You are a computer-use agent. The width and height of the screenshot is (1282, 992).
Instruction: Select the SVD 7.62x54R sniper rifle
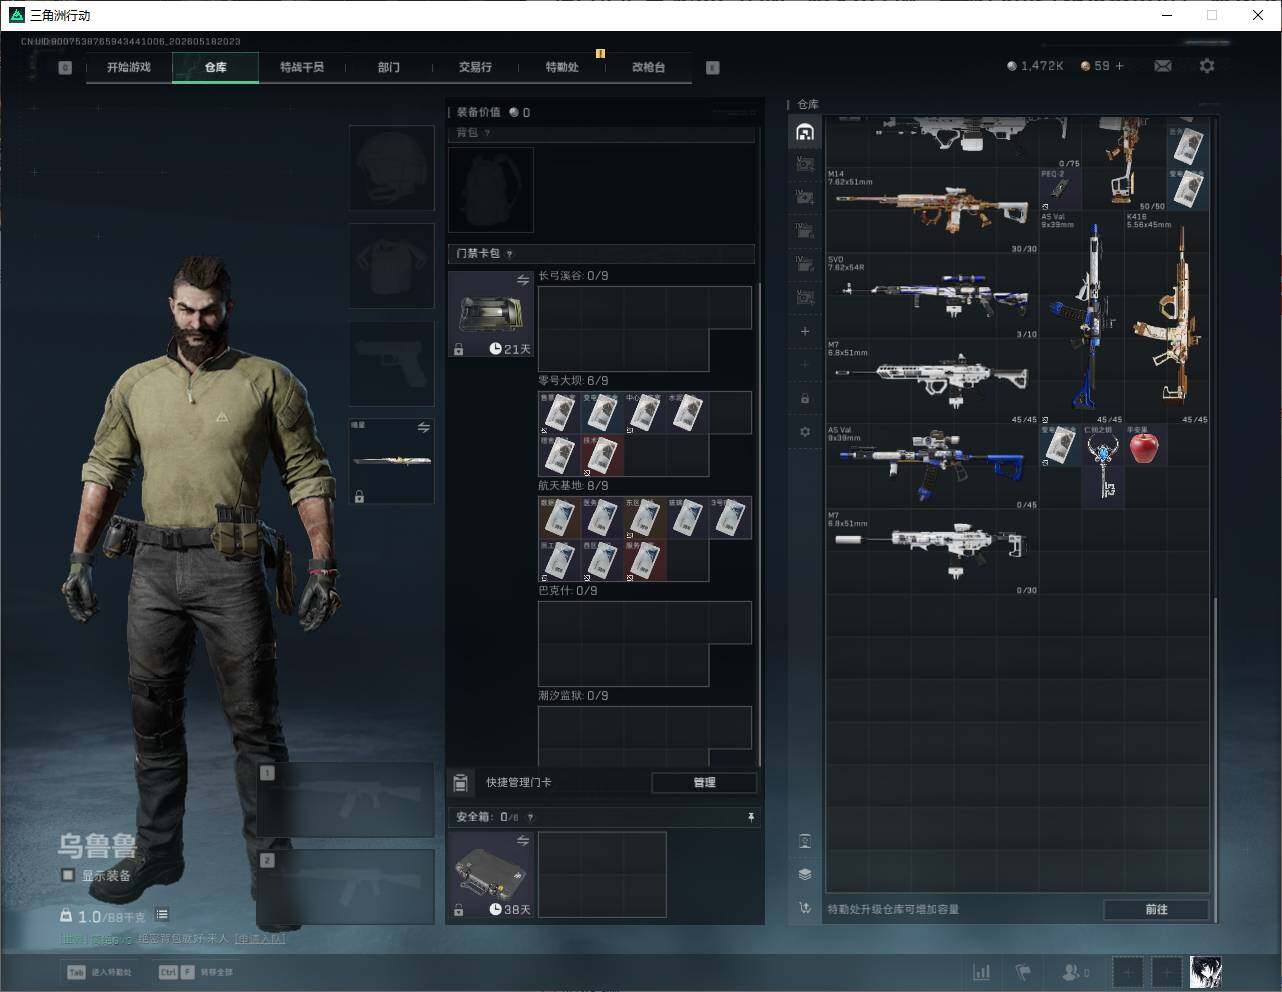tap(932, 296)
